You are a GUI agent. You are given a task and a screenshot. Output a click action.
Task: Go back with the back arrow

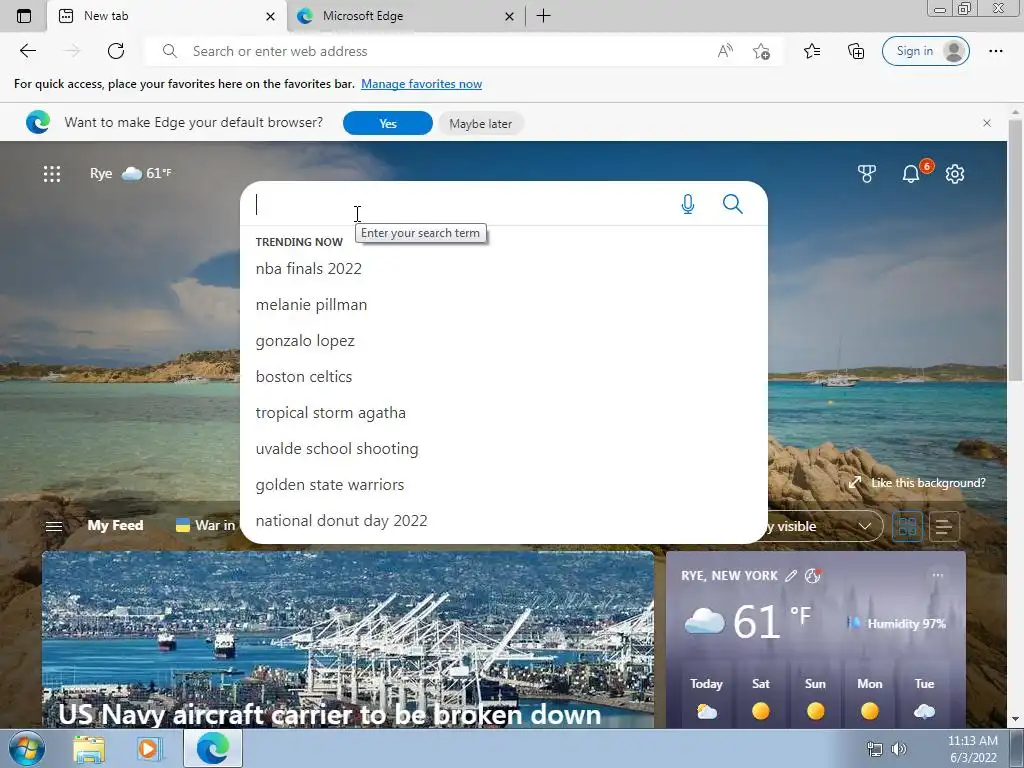pyautogui.click(x=27, y=51)
